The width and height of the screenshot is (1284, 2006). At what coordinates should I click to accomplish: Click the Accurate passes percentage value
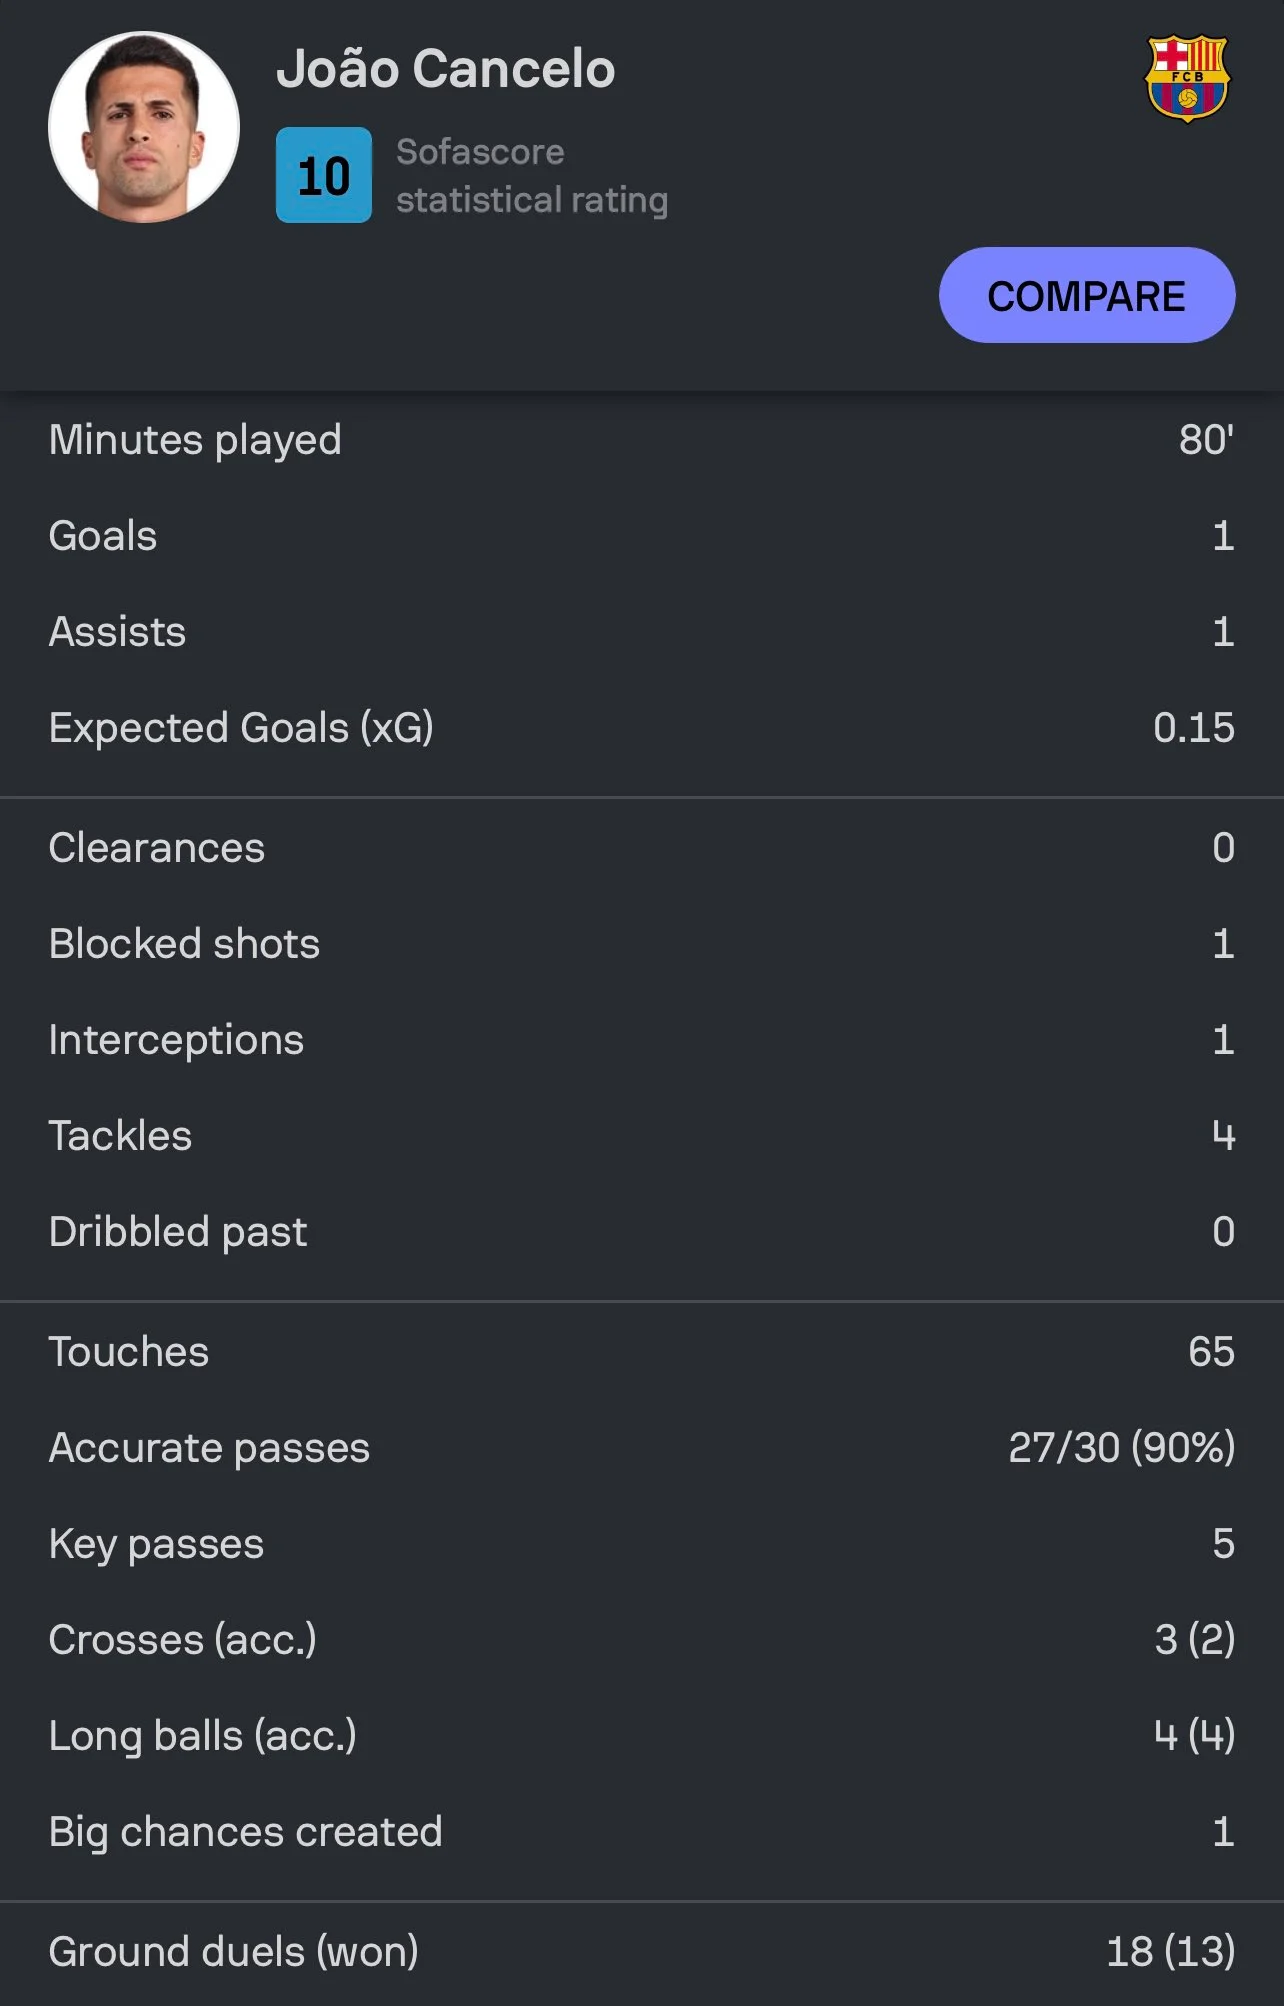click(x=1121, y=1448)
